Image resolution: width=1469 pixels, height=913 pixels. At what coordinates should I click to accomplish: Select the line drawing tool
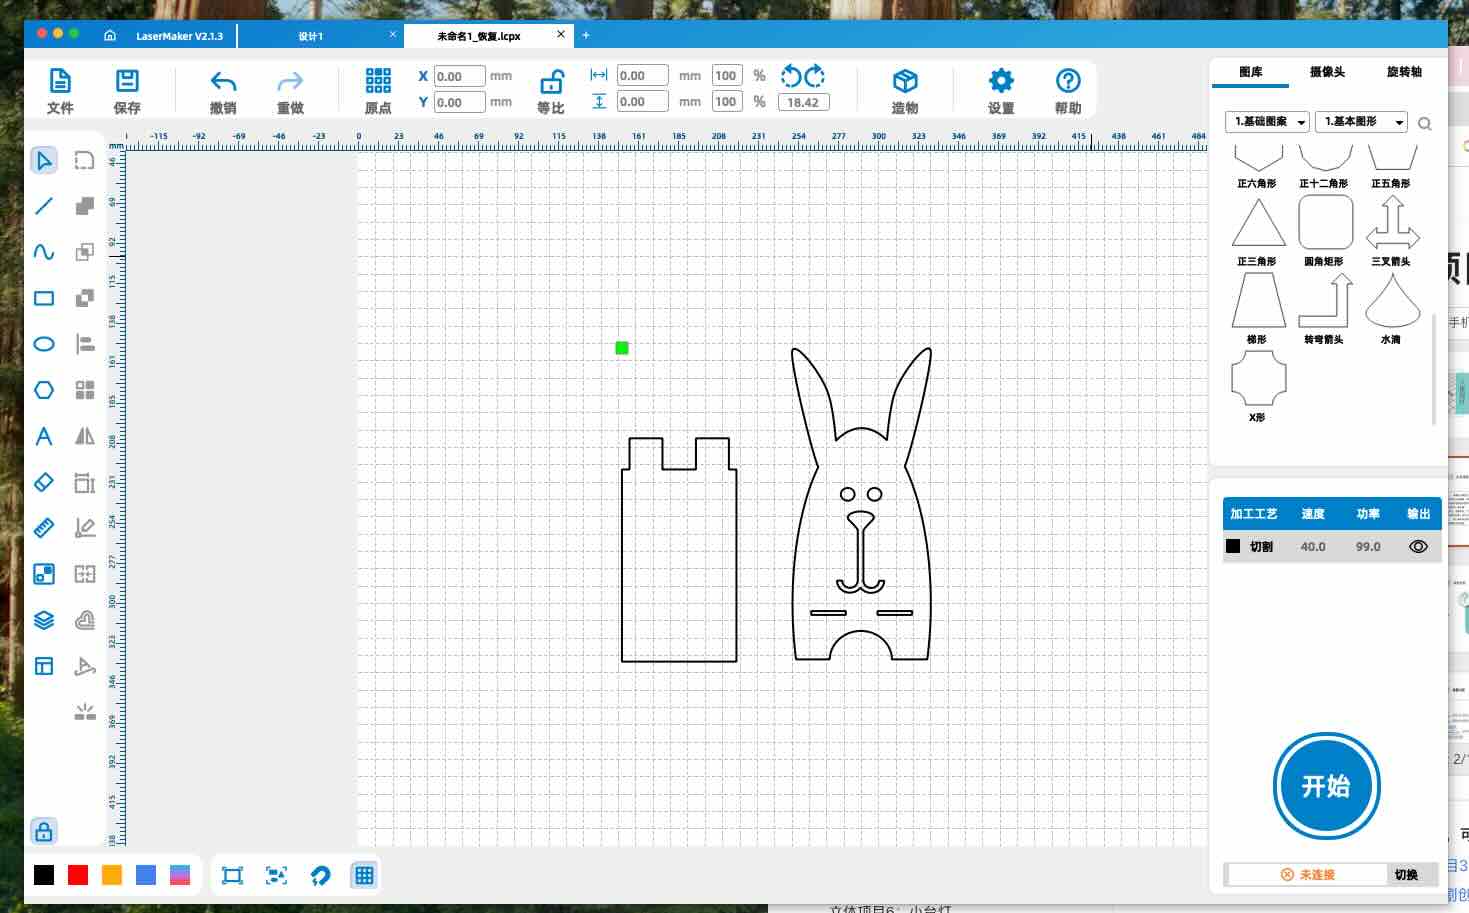[44, 206]
